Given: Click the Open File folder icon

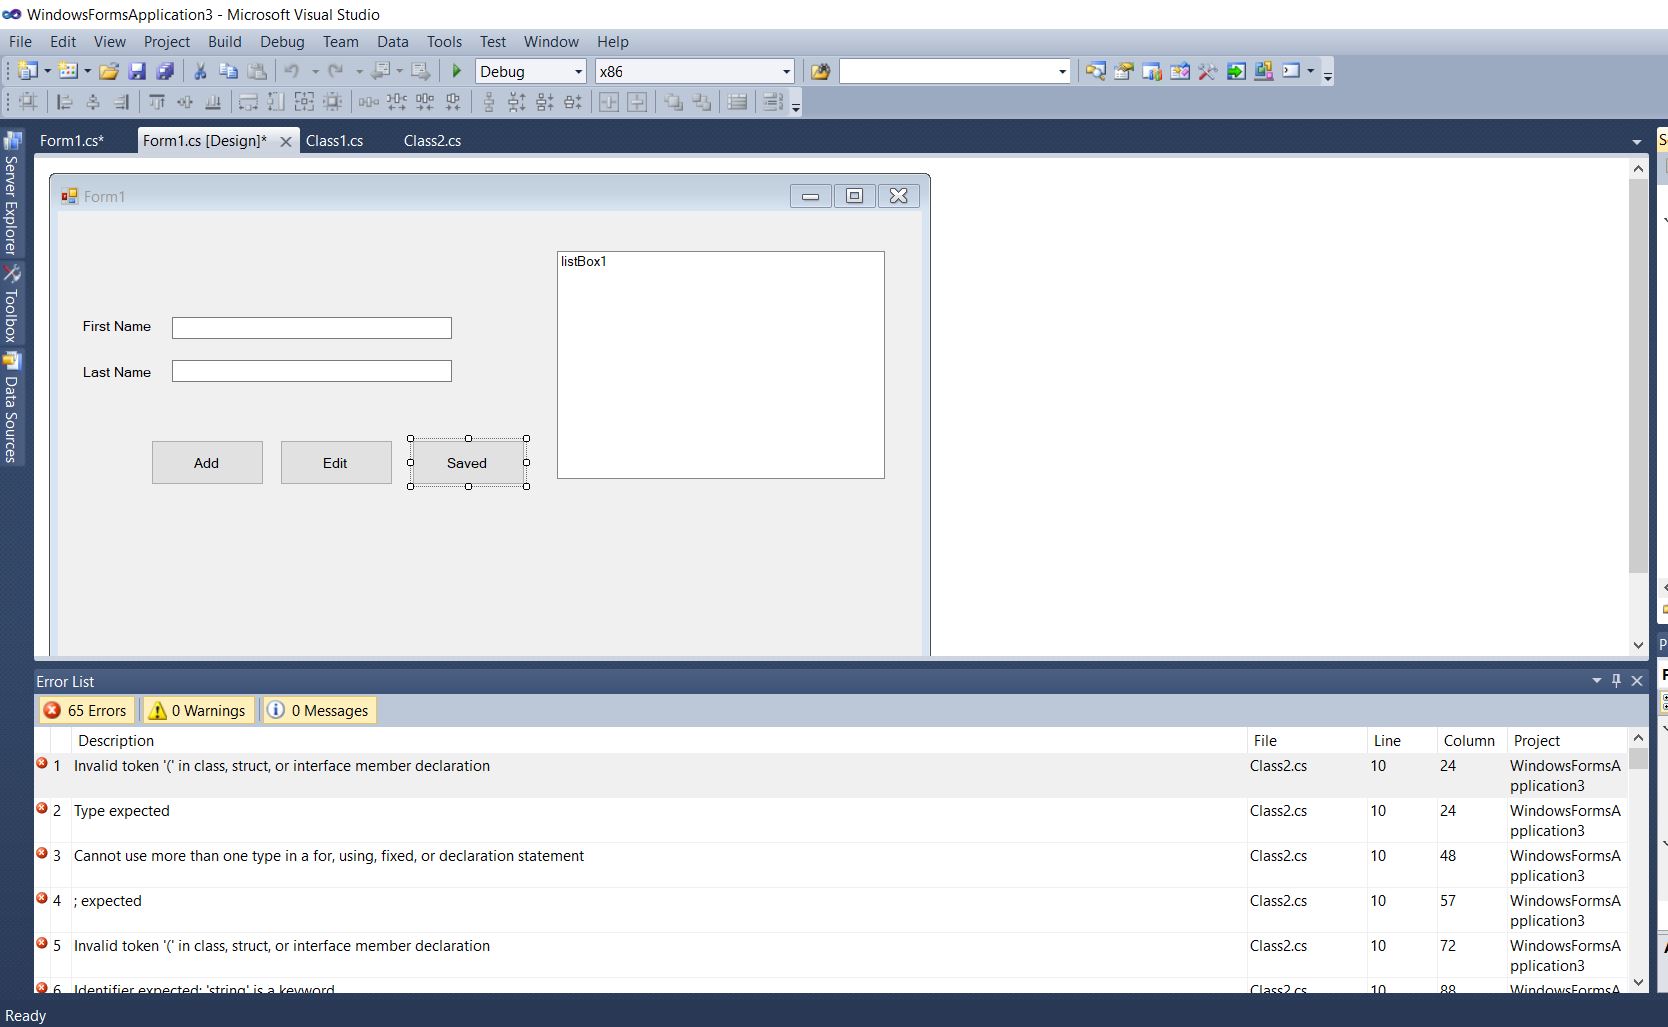Looking at the screenshot, I should coord(109,71).
